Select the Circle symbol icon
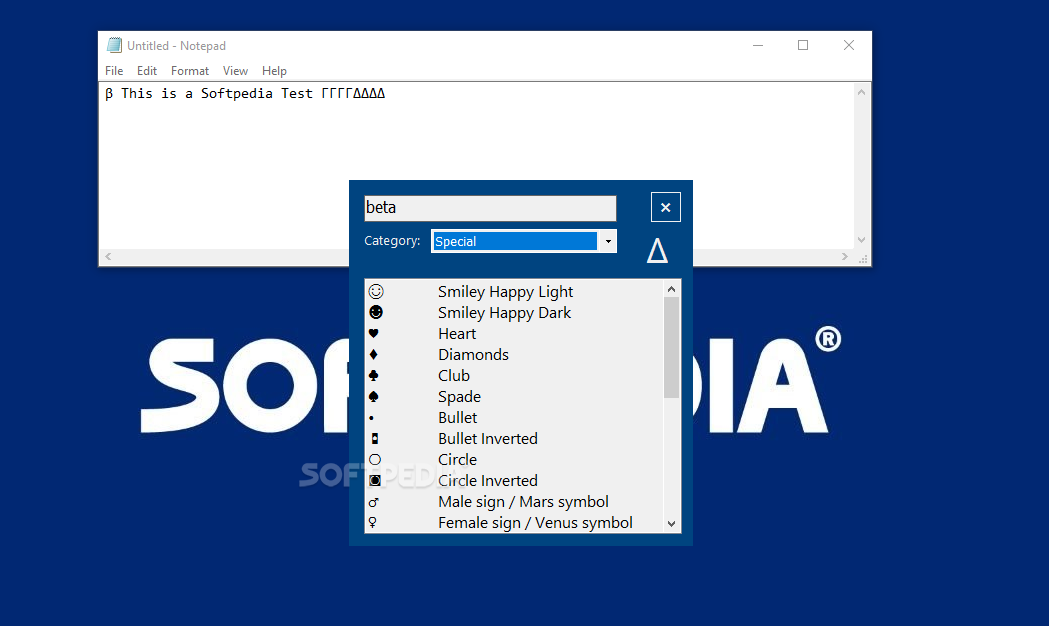Image resolution: width=1049 pixels, height=626 pixels. 375,459
